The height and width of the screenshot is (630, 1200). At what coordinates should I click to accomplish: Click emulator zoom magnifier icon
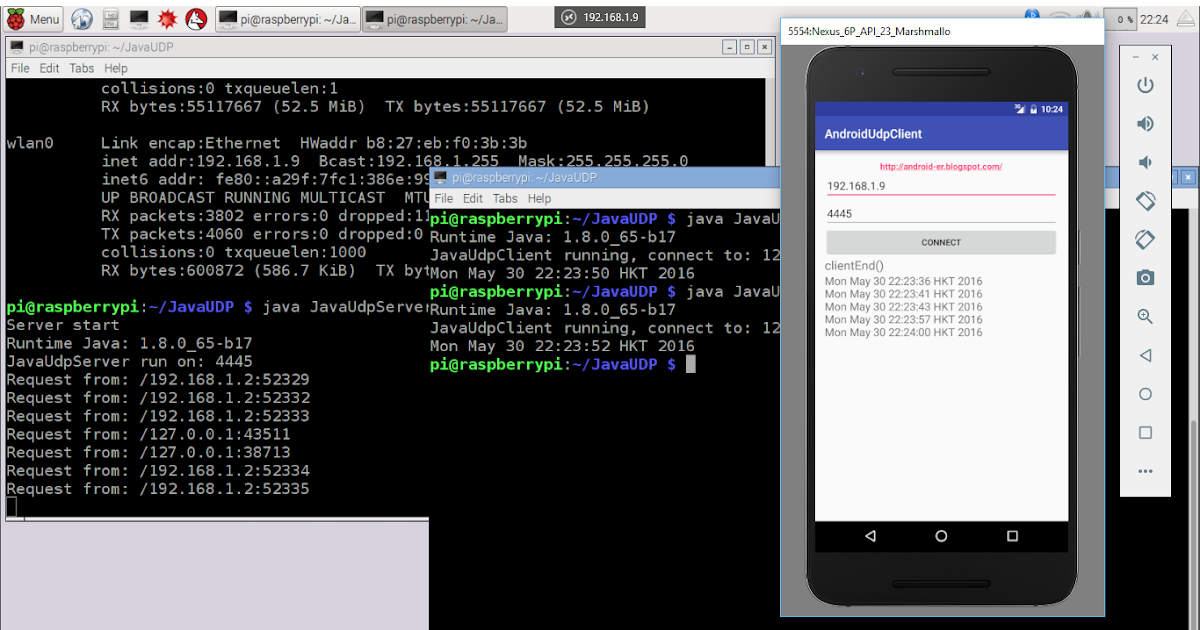click(1145, 316)
